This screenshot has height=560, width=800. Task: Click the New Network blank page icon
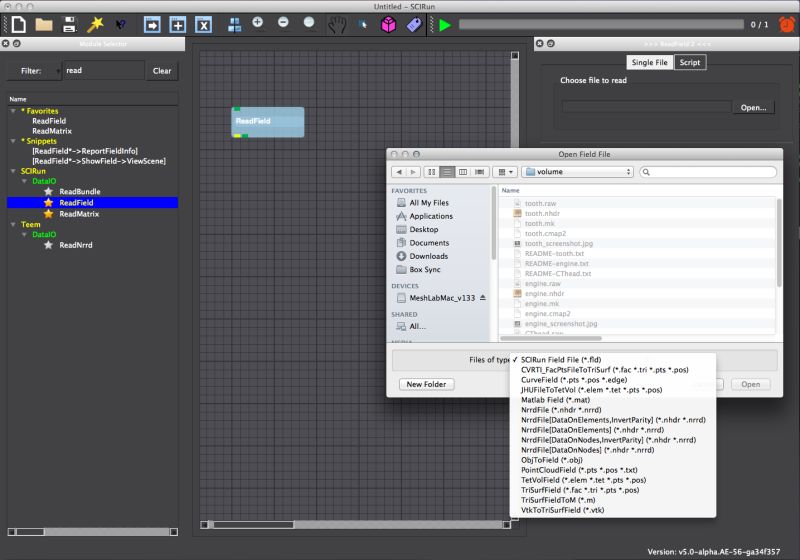click(x=19, y=24)
